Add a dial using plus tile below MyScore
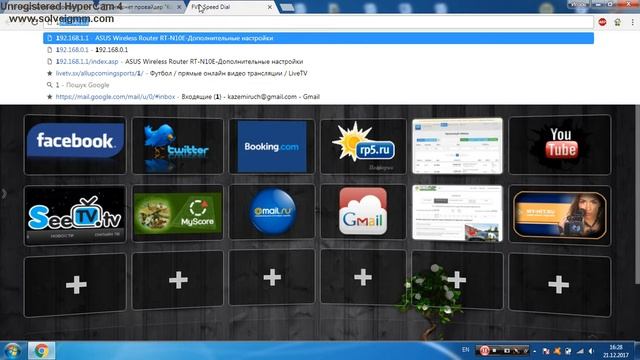This screenshot has width=640, height=360. click(x=178, y=280)
